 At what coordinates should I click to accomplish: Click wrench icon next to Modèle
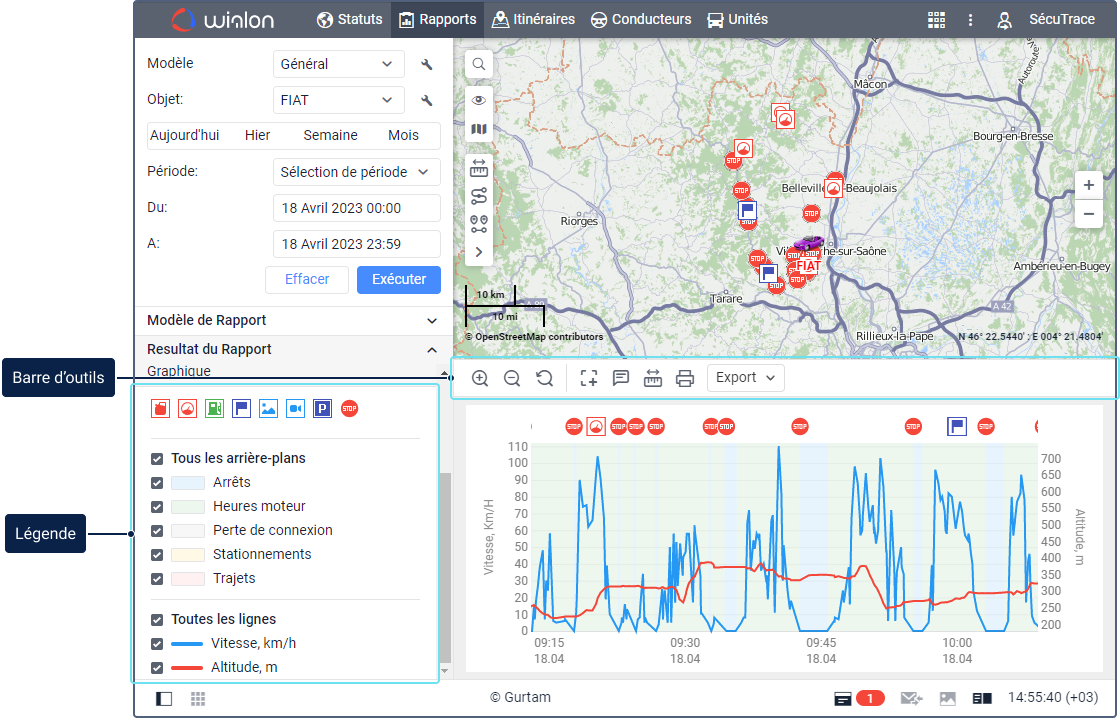pyautogui.click(x=426, y=64)
